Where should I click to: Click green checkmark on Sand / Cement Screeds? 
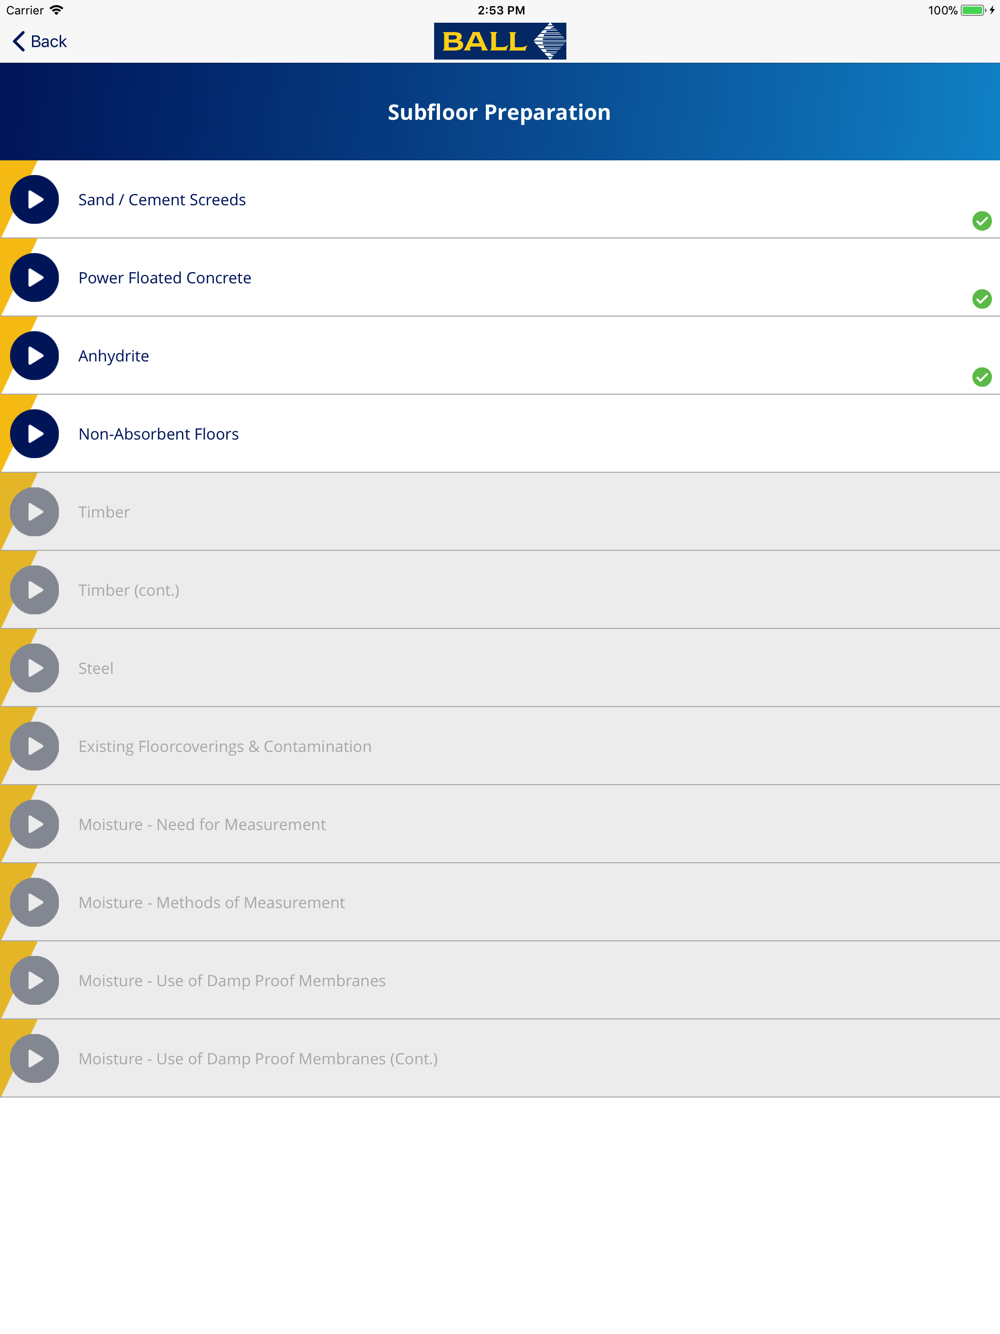click(982, 221)
